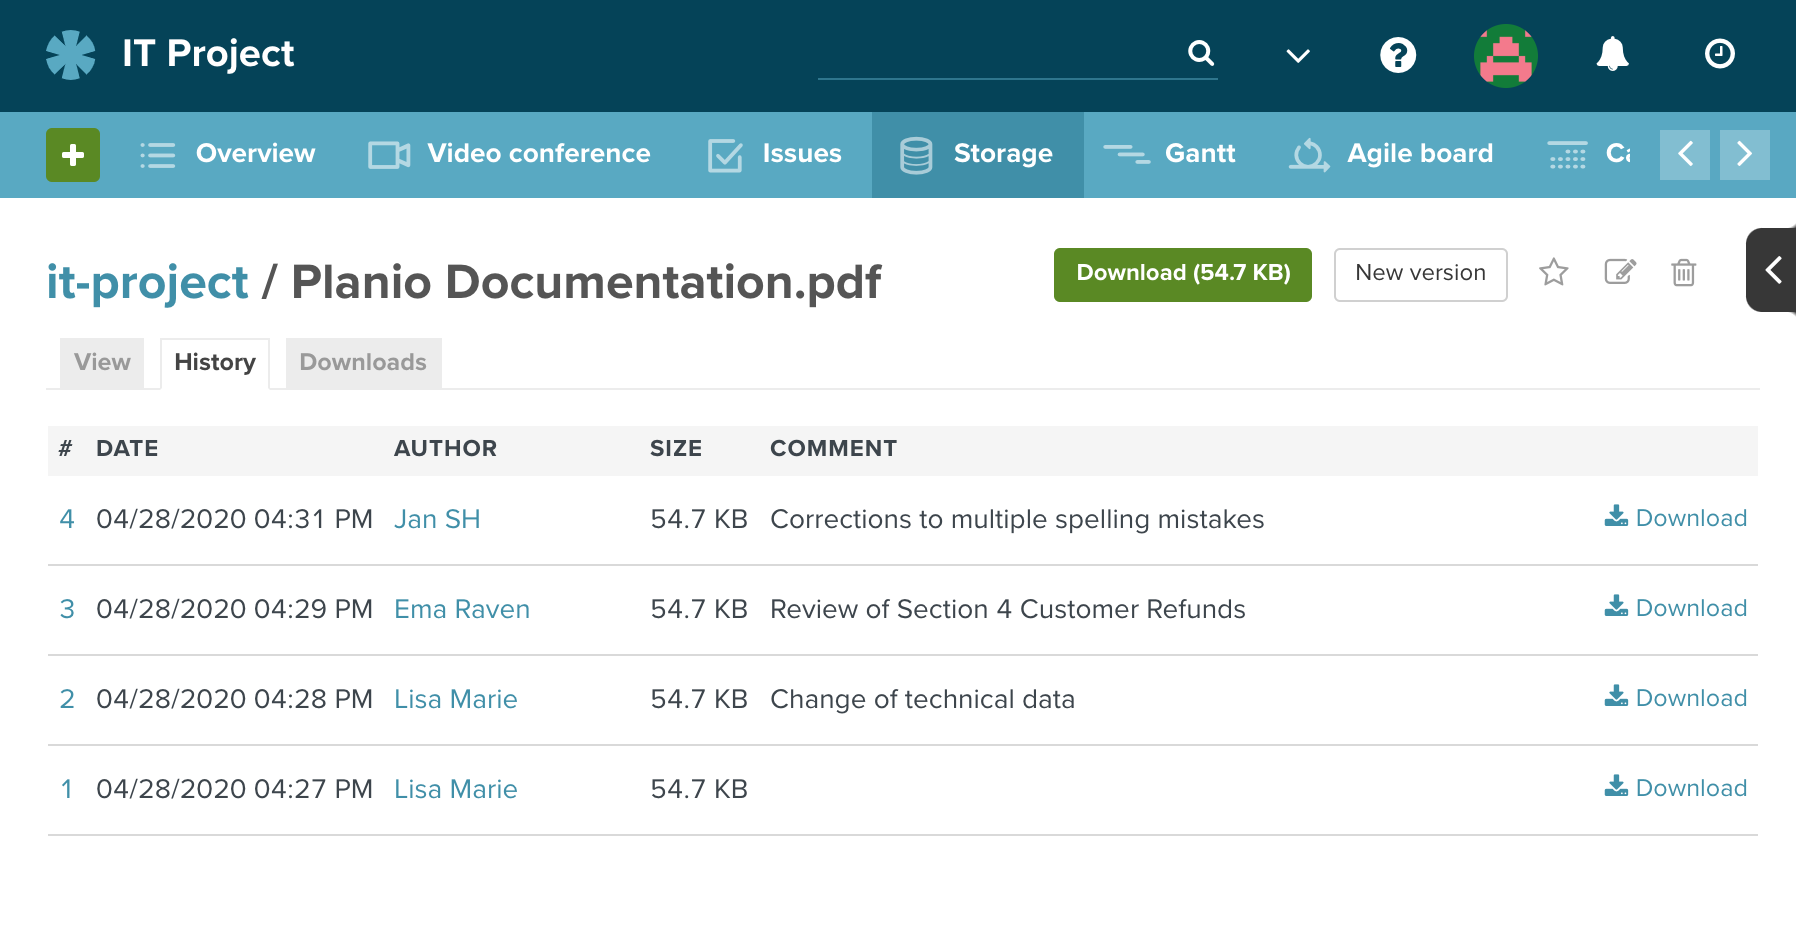Image resolution: width=1796 pixels, height=932 pixels.
Task: Click date 04/28/2020 04:29 PM
Action: point(234,609)
